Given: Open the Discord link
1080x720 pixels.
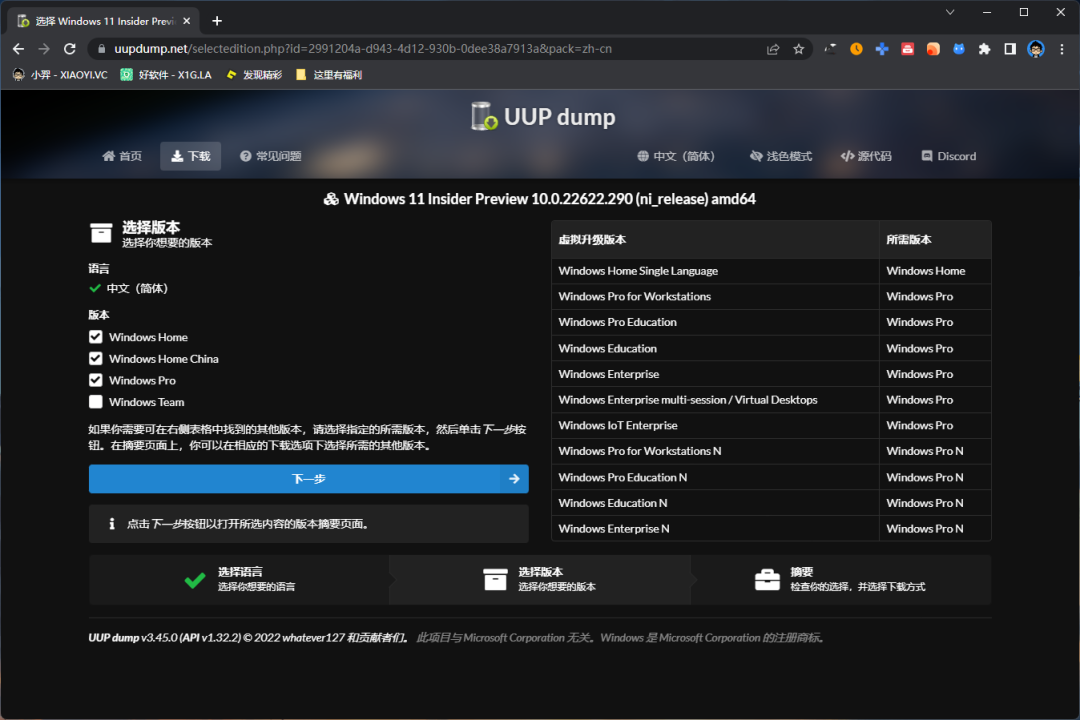Looking at the screenshot, I should coord(947,156).
